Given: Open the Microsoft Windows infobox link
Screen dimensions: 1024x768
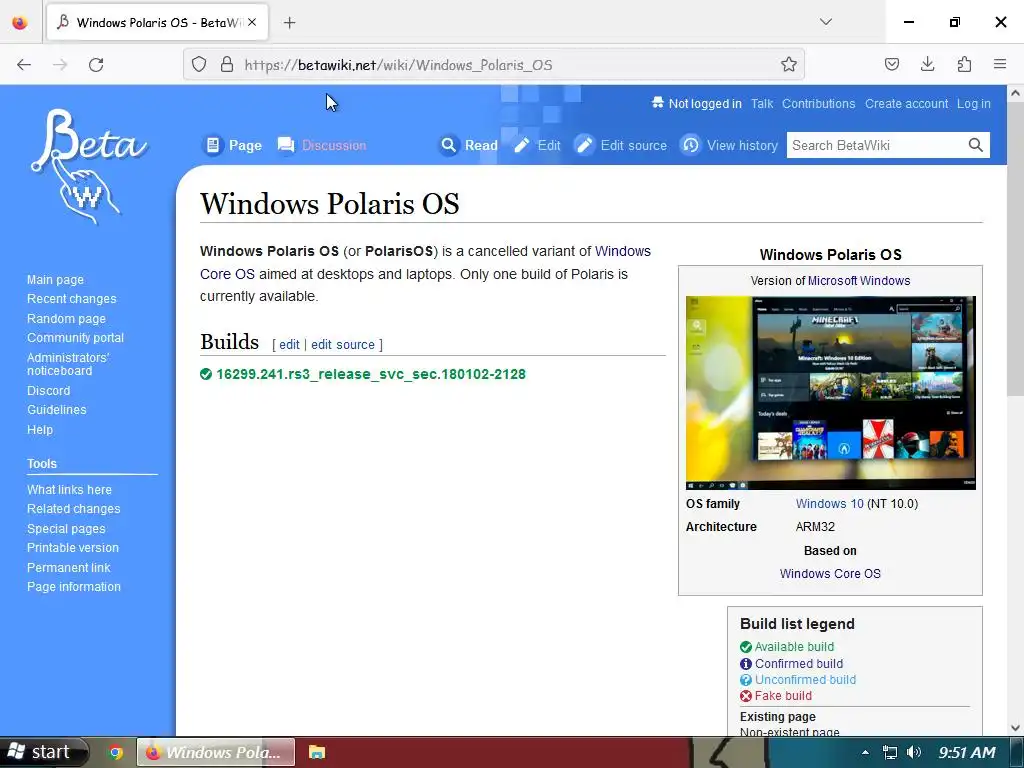Looking at the screenshot, I should pos(859,281).
